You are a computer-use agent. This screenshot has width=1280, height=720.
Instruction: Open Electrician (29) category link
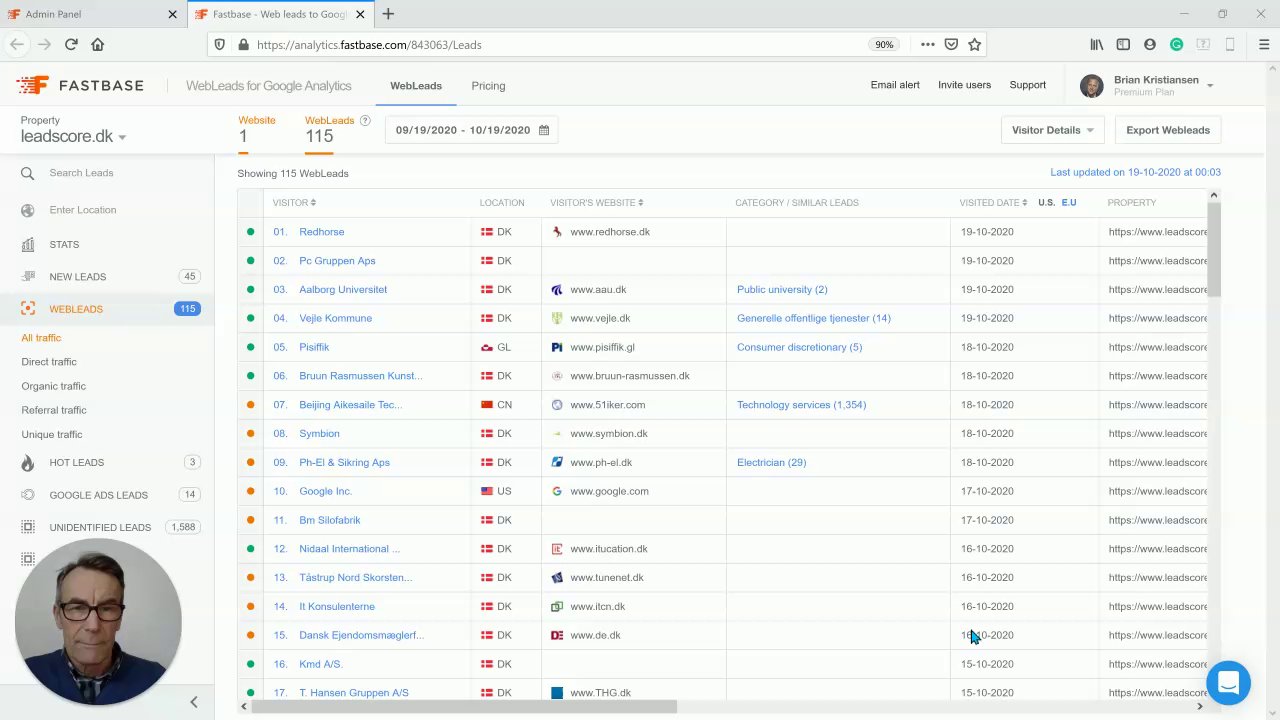(771, 463)
